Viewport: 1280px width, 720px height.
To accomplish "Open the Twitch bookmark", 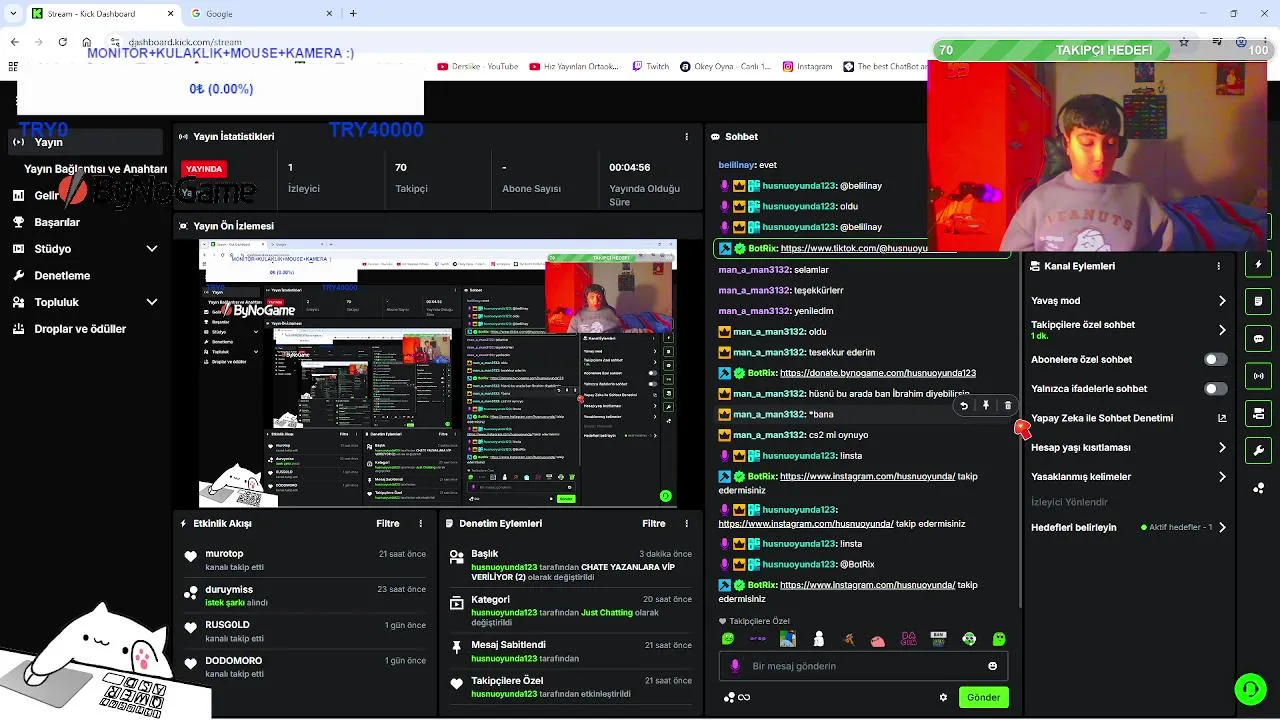I will click(x=650, y=67).
